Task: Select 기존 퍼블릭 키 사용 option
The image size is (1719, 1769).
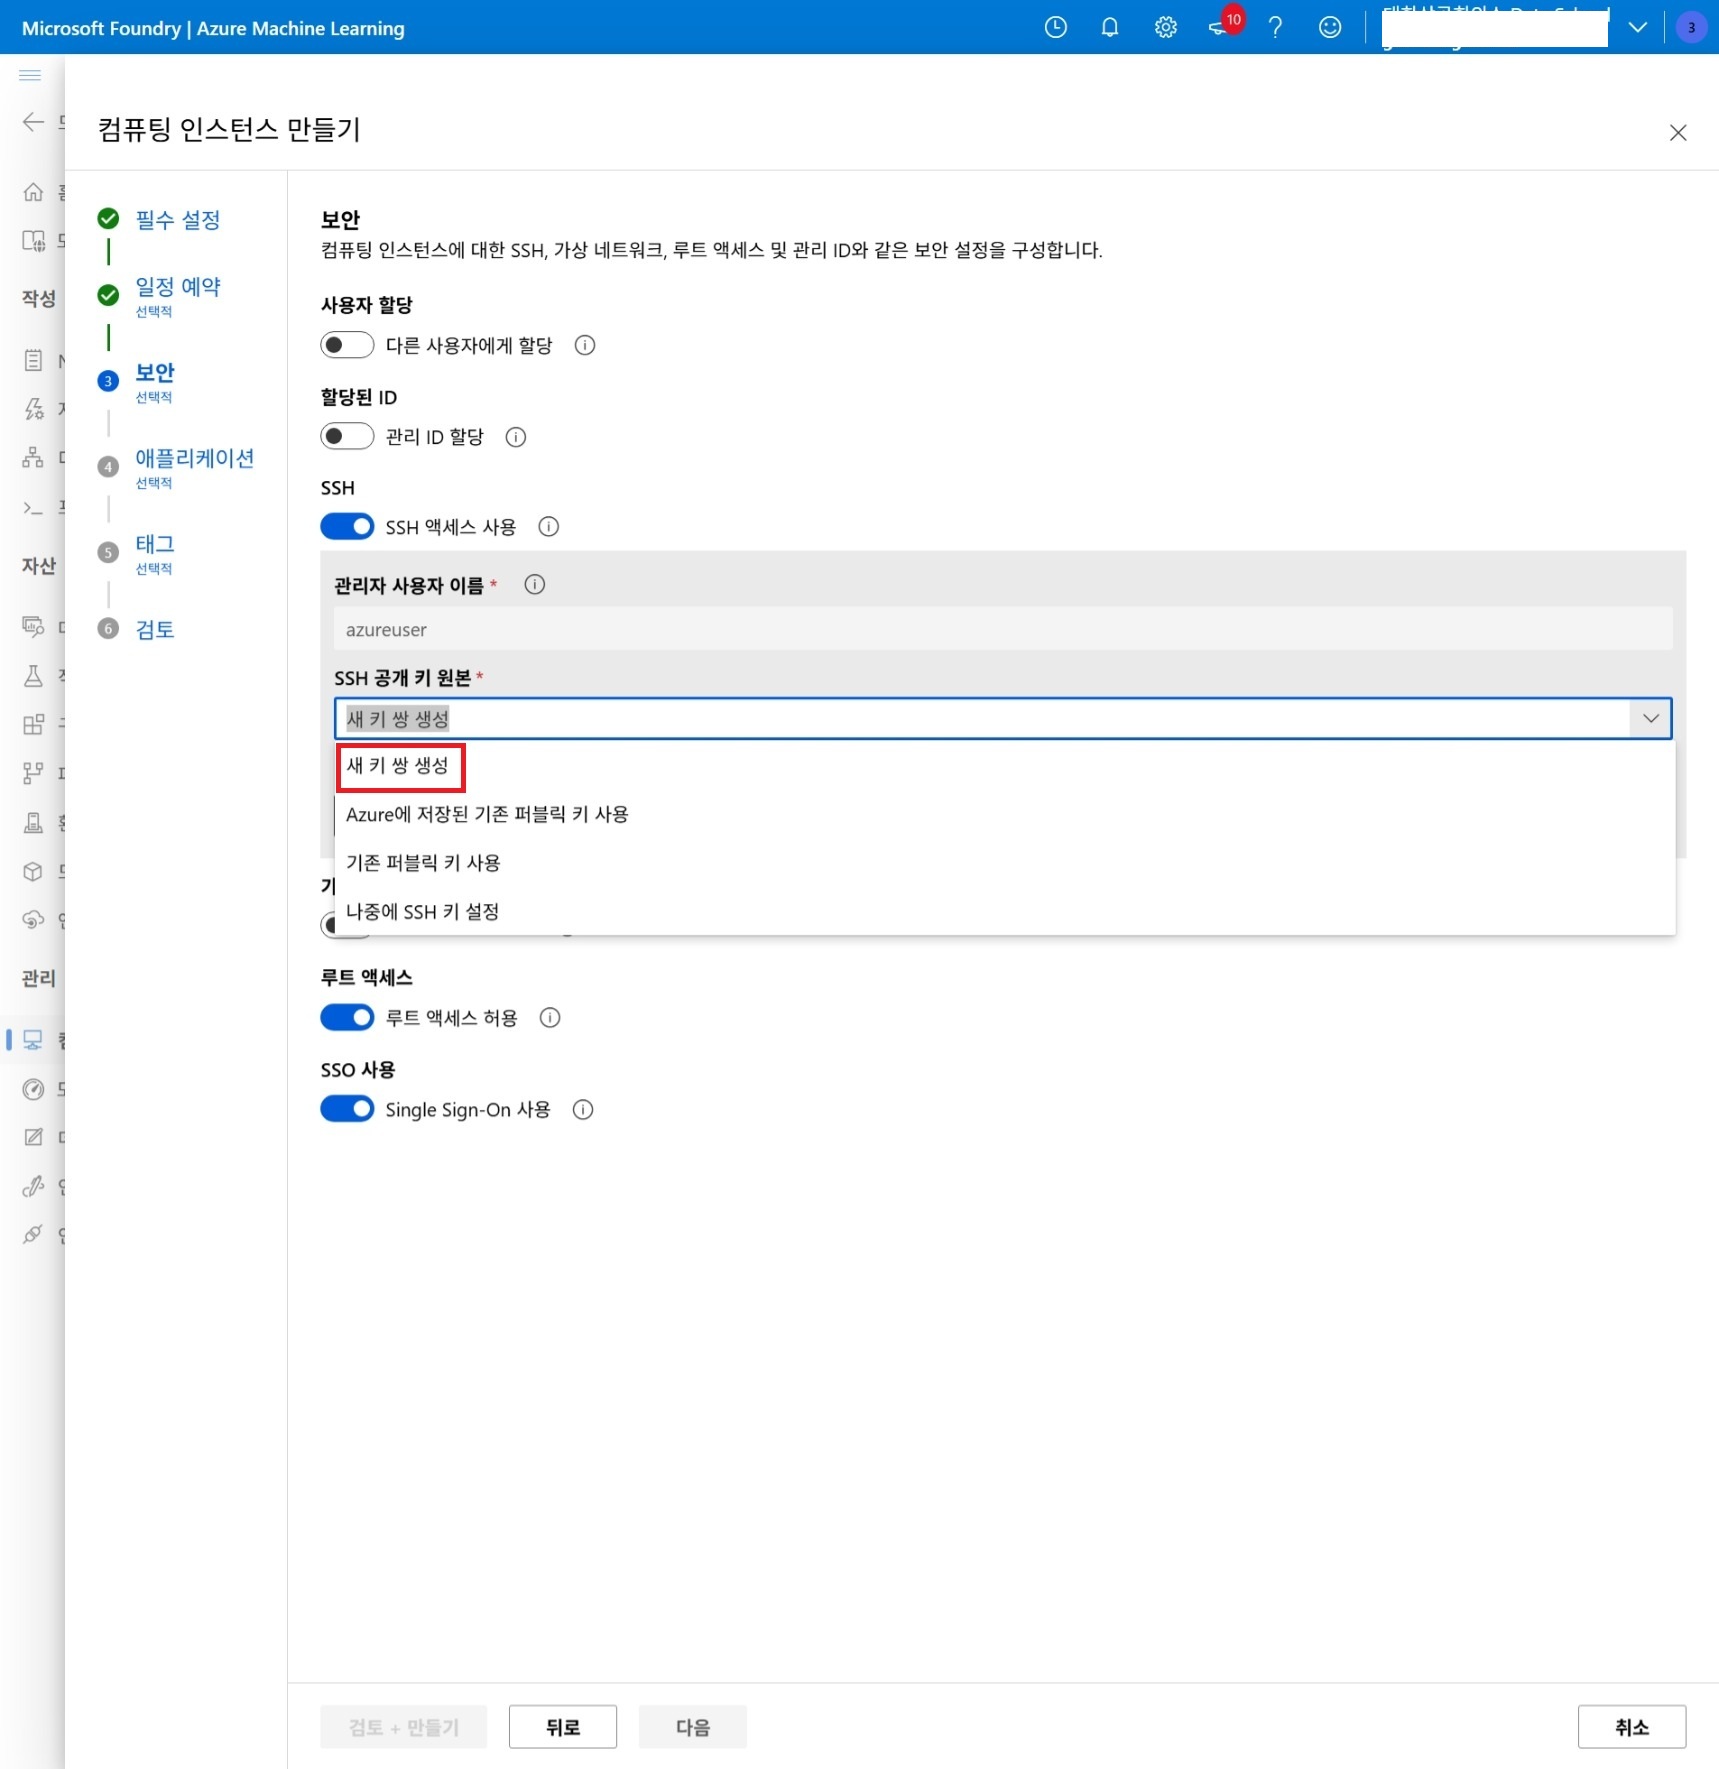Action: (1005, 863)
